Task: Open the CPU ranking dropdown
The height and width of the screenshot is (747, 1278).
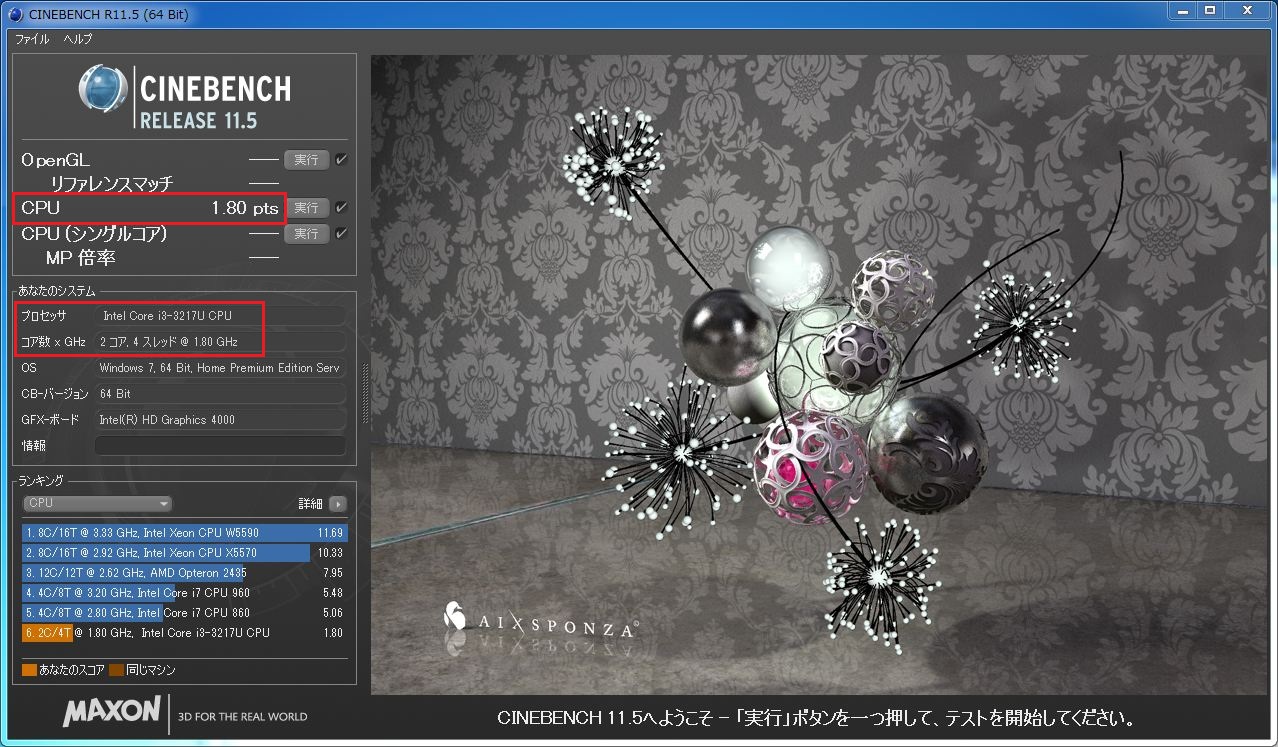Action: coord(97,504)
